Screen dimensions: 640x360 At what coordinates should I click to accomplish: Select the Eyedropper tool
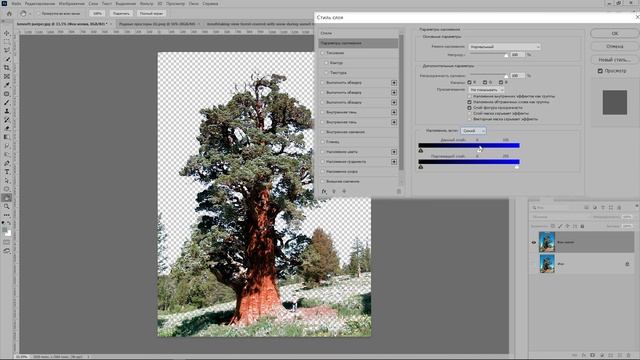[7, 85]
